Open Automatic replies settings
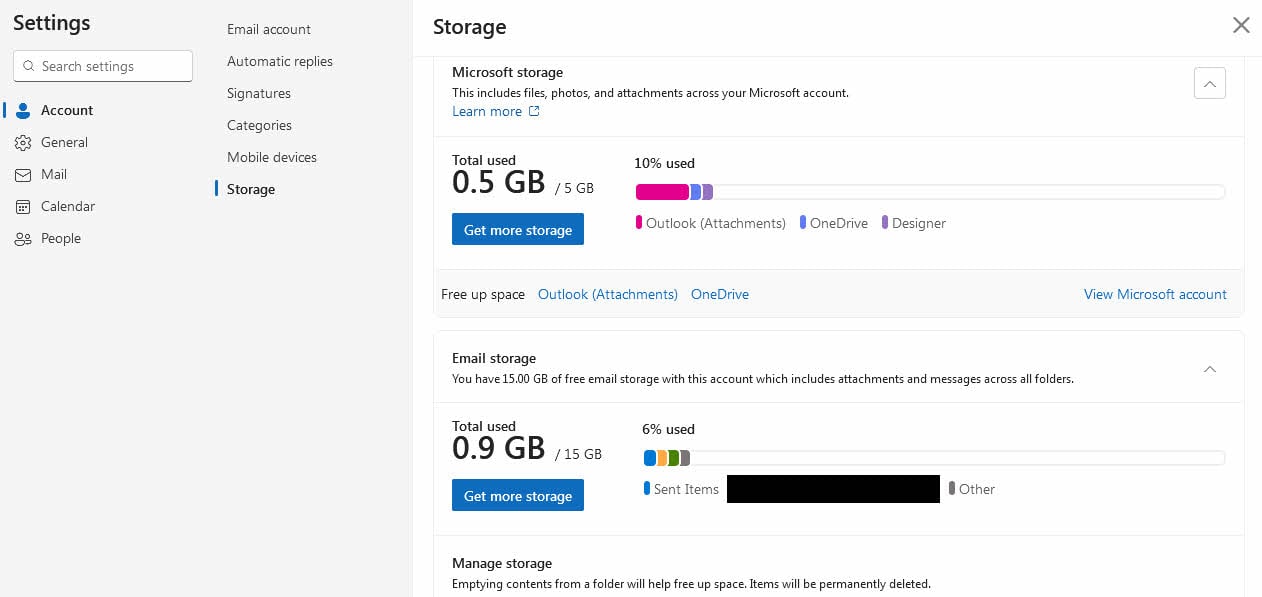The image size is (1262, 597). pyautogui.click(x=280, y=61)
